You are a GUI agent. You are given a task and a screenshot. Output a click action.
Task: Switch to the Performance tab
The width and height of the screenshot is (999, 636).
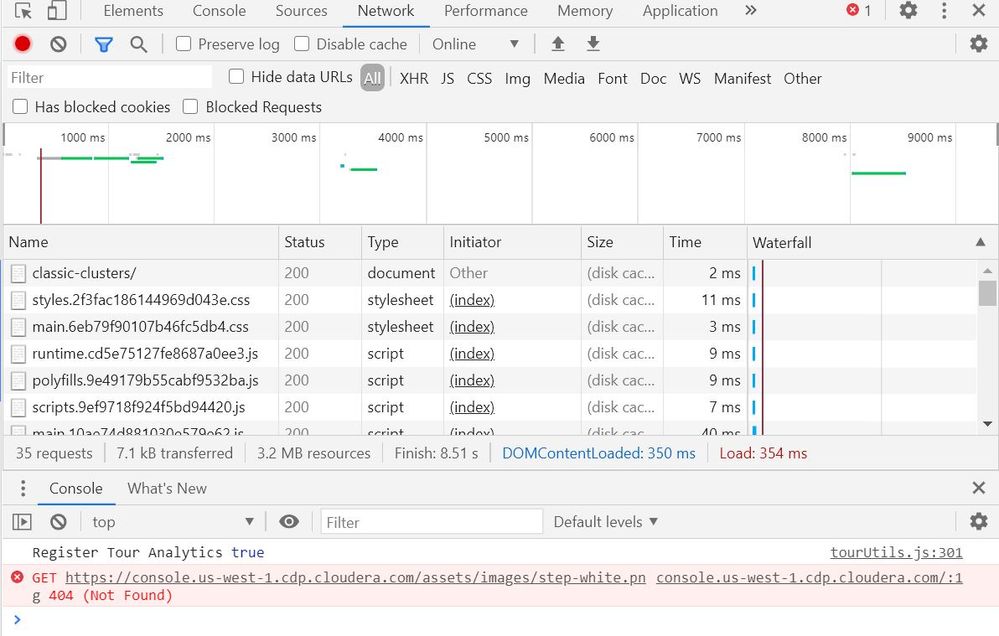[x=485, y=11]
